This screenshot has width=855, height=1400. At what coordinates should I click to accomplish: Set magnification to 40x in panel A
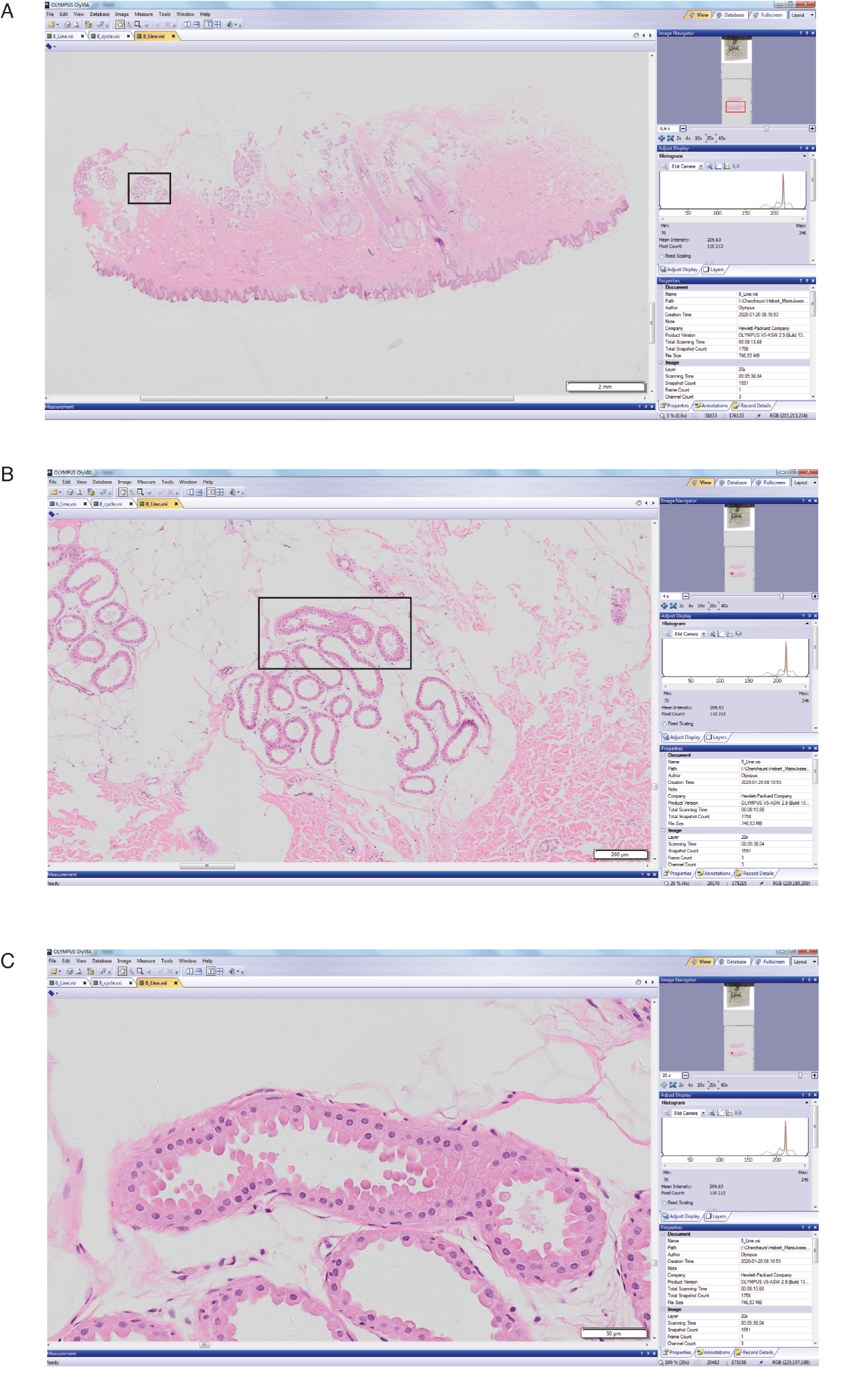pos(722,138)
